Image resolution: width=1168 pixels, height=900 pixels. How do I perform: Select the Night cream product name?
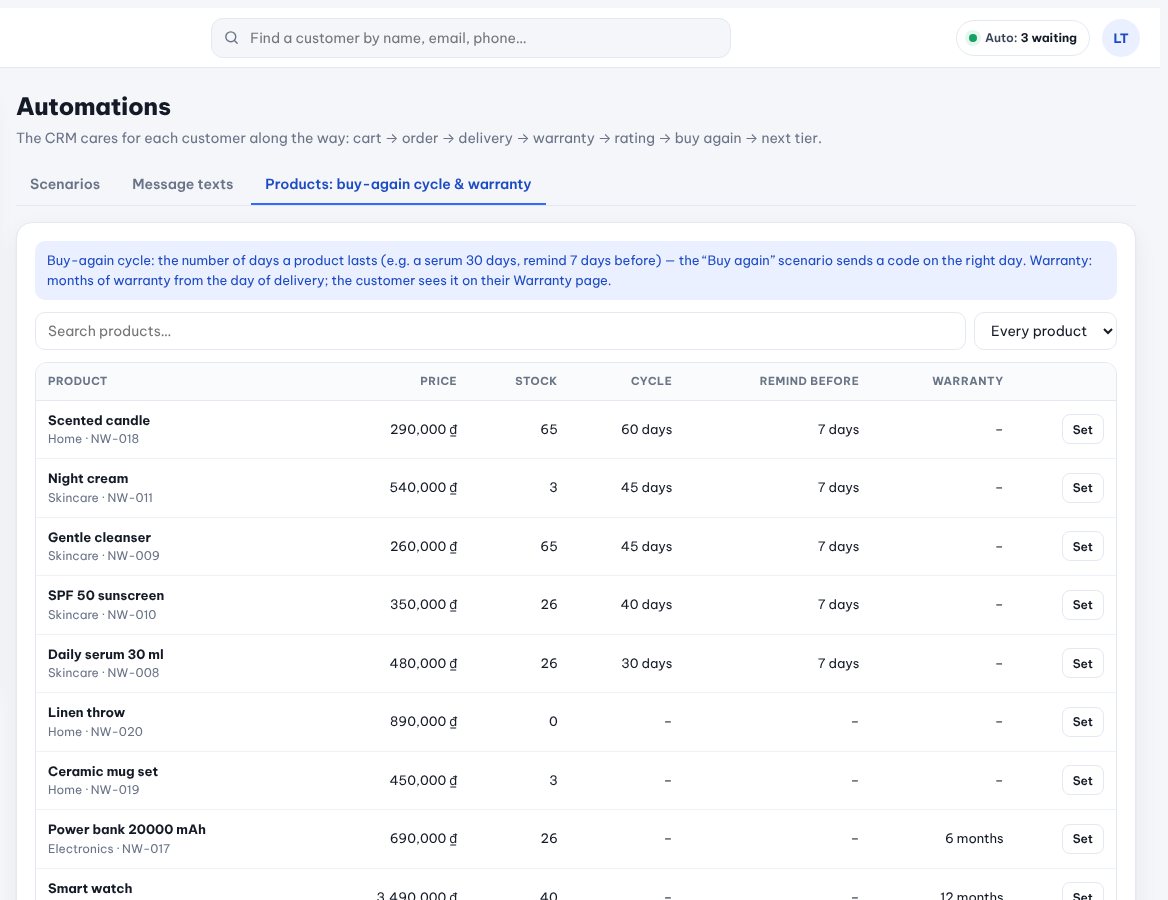click(x=88, y=478)
